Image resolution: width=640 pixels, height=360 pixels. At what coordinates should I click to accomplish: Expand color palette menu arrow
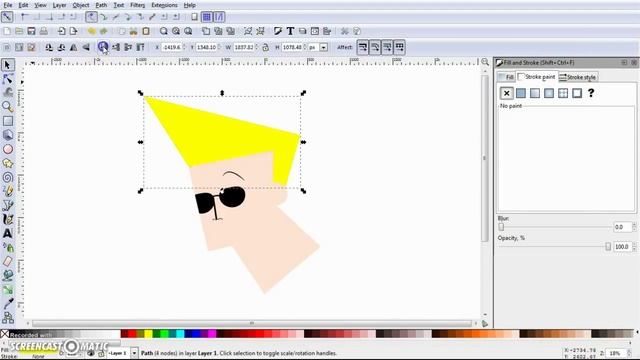(x=637, y=333)
